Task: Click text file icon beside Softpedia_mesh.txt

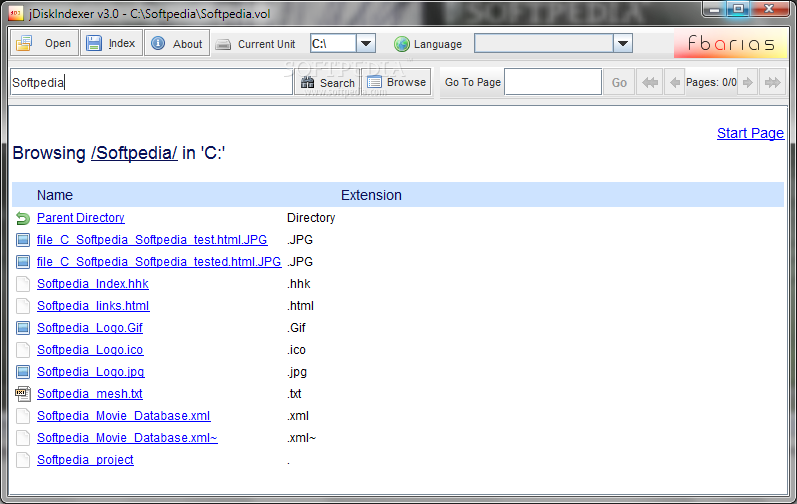Action: point(23,394)
